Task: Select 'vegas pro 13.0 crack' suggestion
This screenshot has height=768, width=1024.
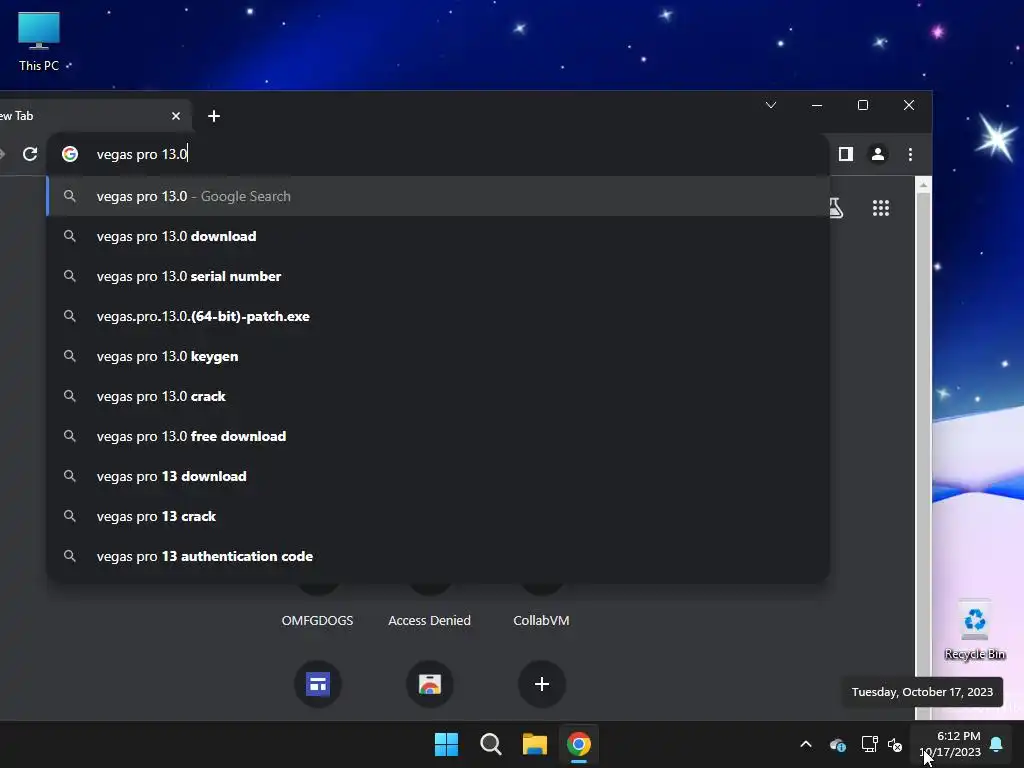Action: click(x=438, y=396)
